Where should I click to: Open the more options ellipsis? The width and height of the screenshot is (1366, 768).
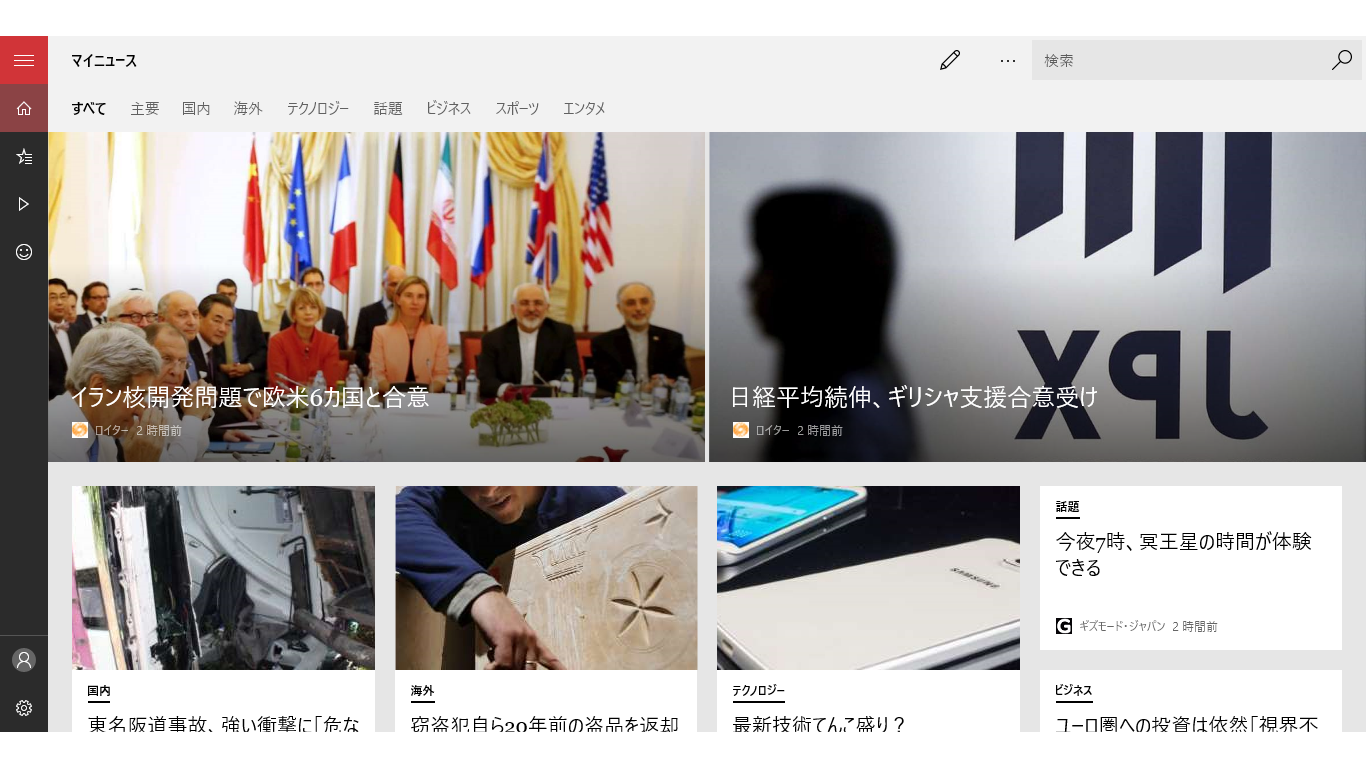coord(1008,60)
